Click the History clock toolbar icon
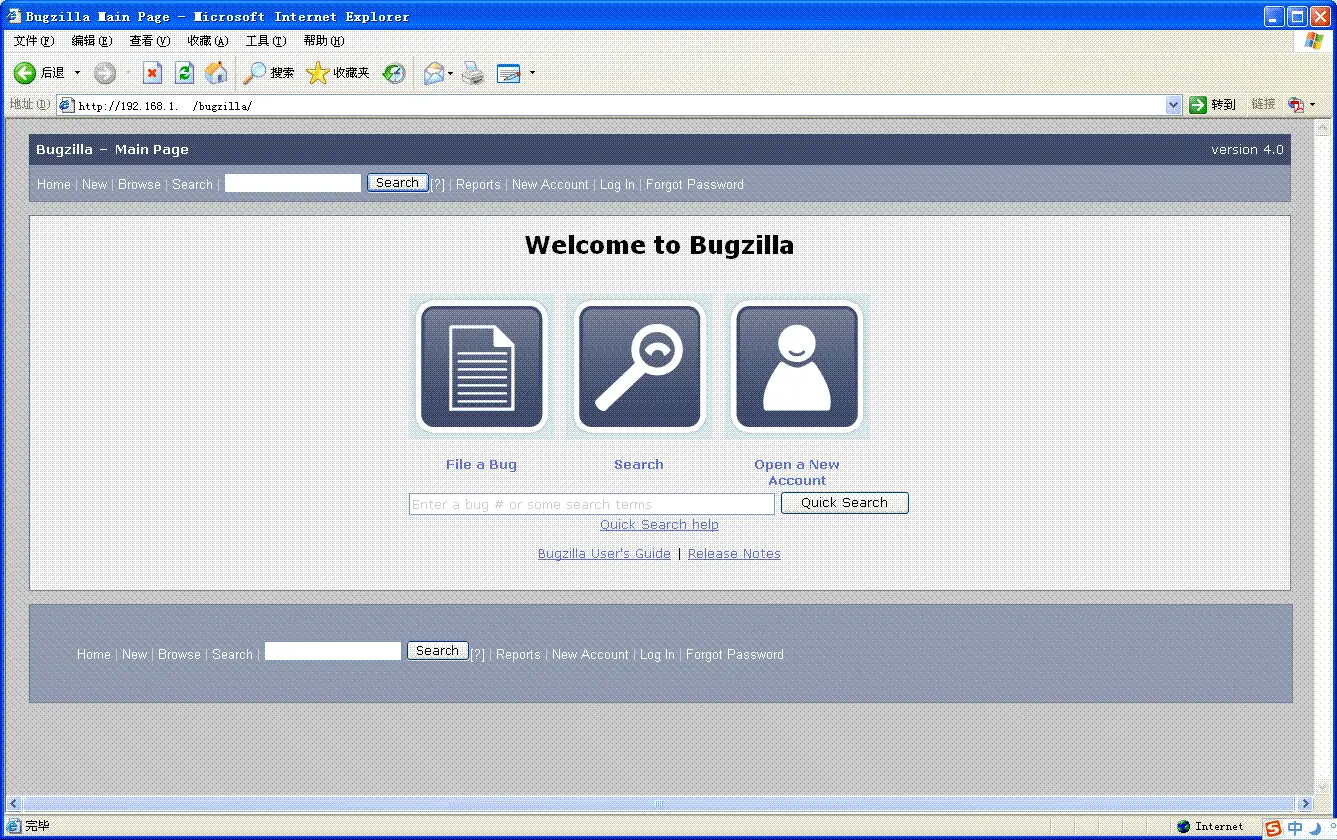1337x840 pixels. pyautogui.click(x=394, y=73)
